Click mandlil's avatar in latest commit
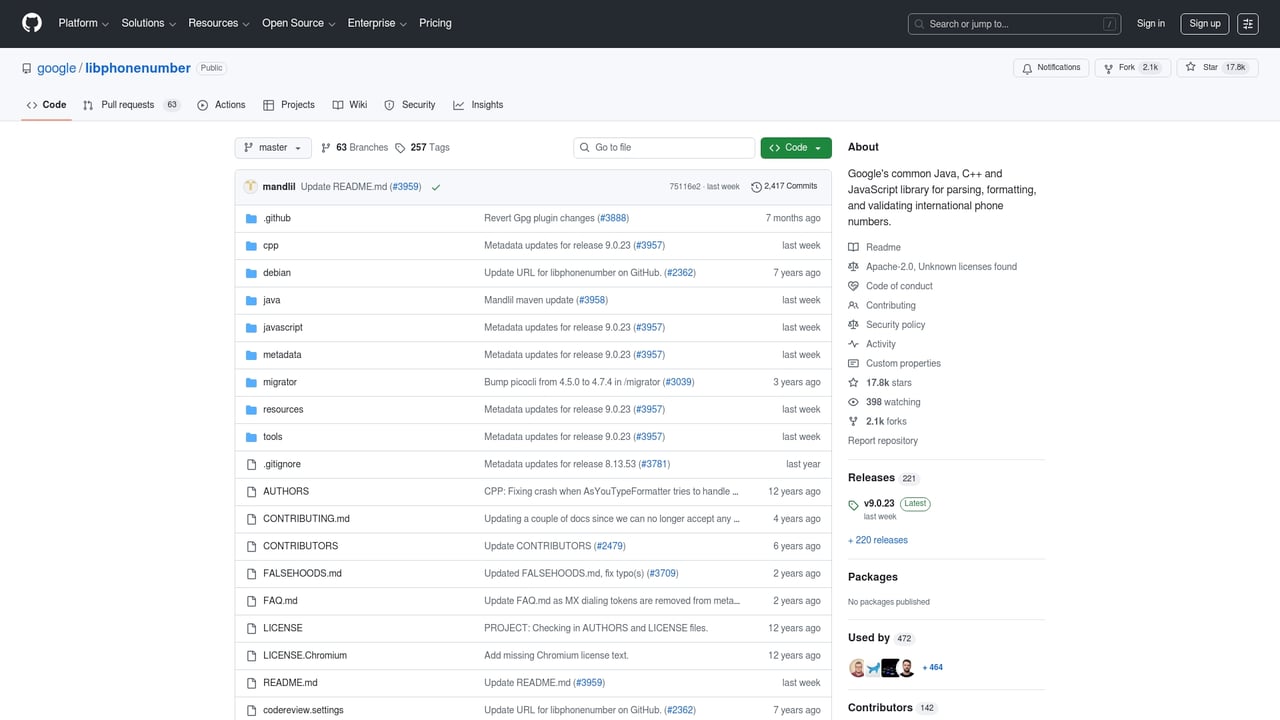 pos(250,187)
